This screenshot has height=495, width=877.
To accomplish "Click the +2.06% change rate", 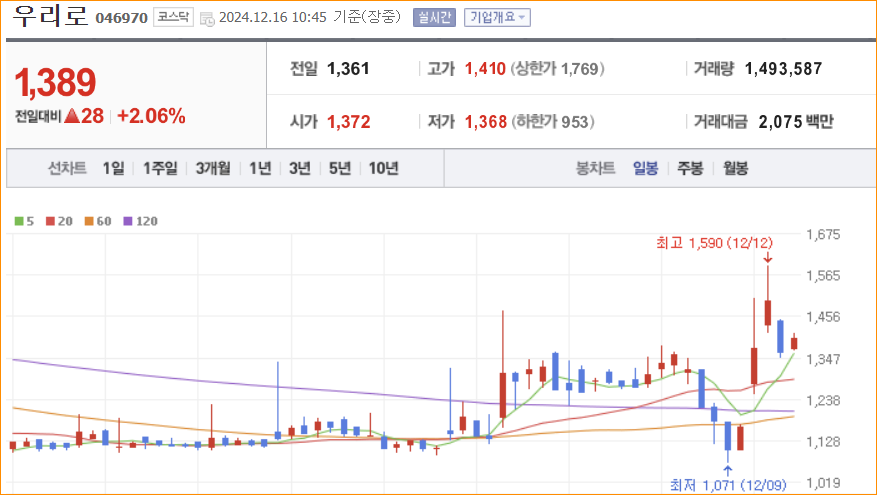I will click(x=151, y=116).
